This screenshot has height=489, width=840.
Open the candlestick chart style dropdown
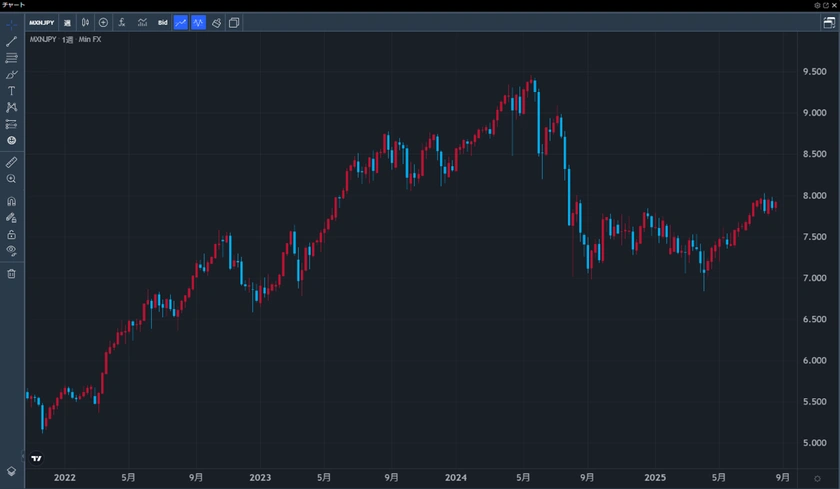[x=85, y=22]
